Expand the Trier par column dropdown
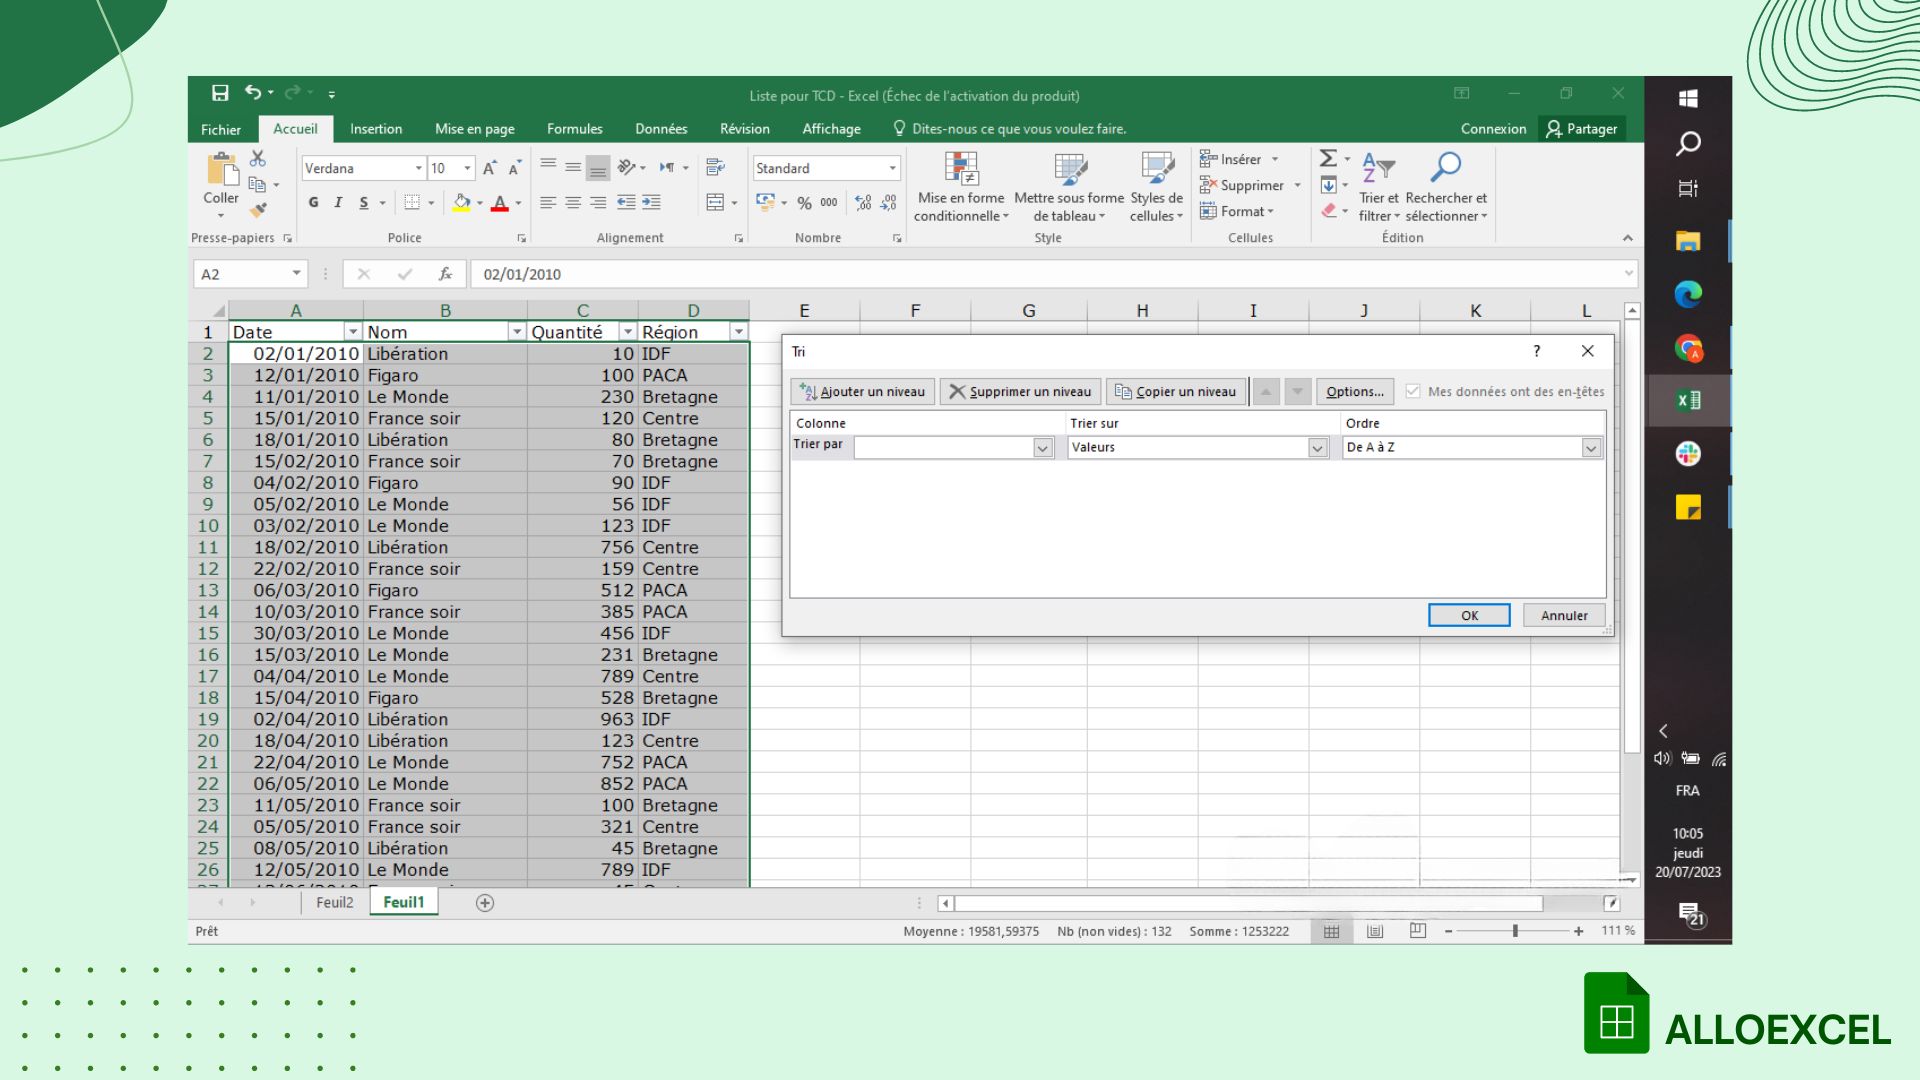Image resolution: width=1920 pixels, height=1080 pixels. coord(1042,447)
